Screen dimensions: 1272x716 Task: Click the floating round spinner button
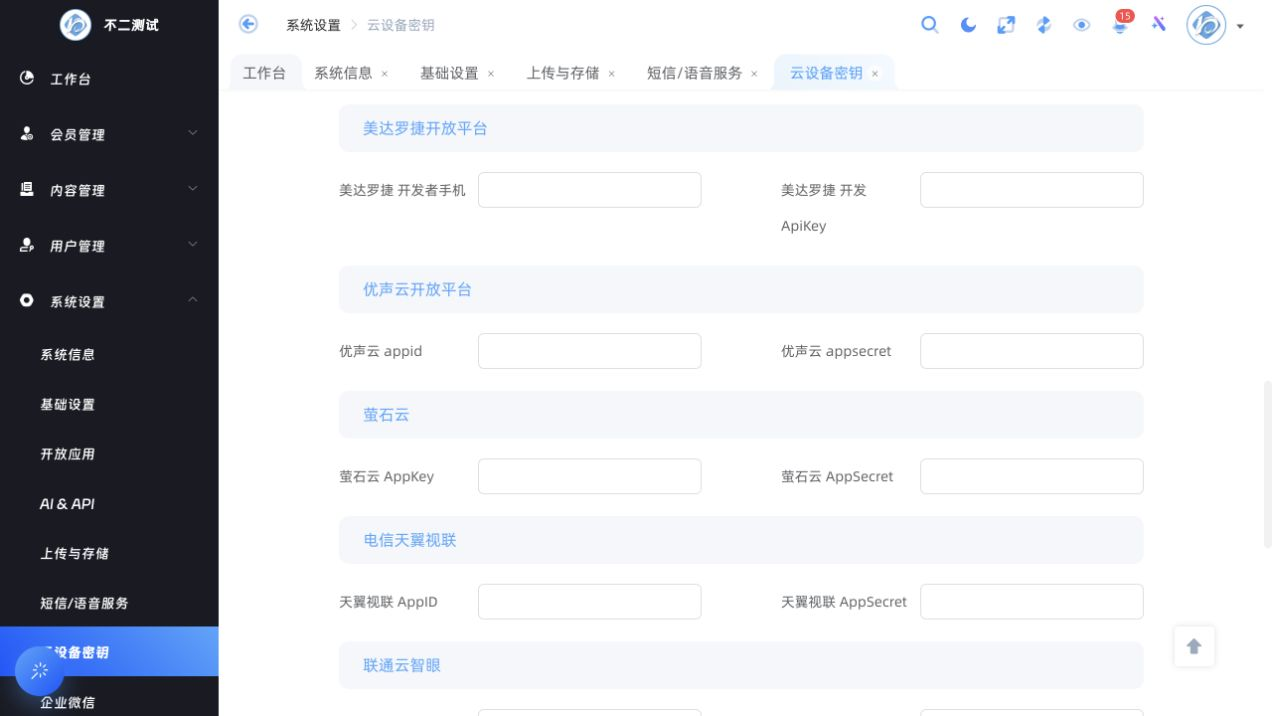coord(40,670)
